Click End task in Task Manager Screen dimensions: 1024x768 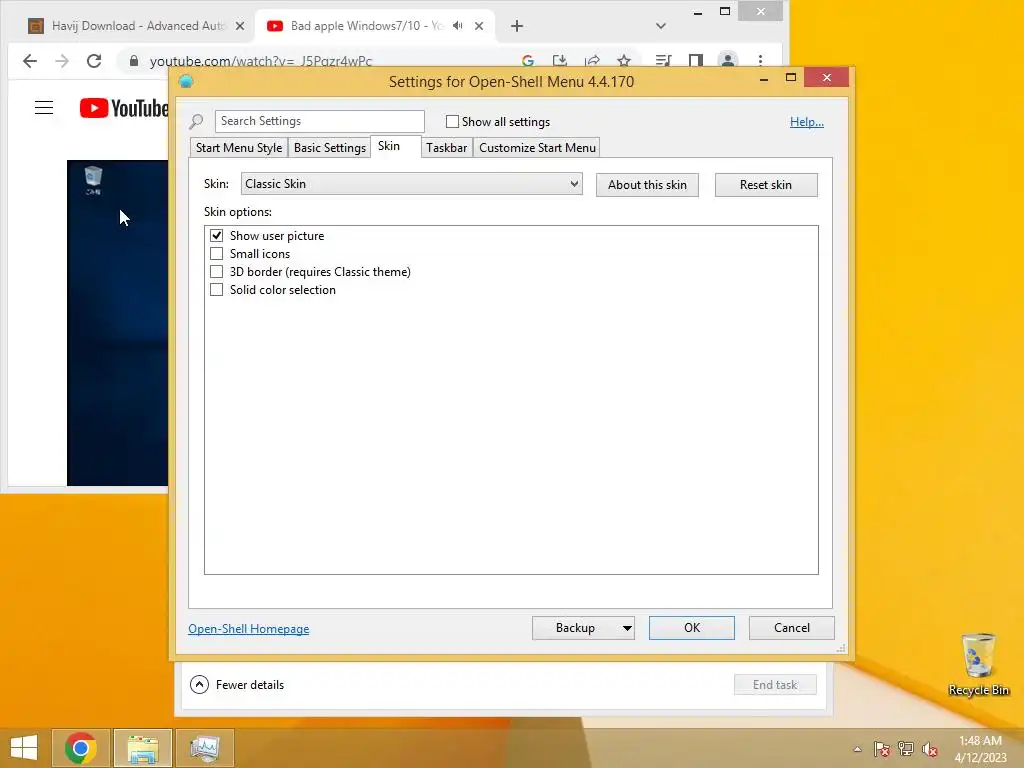coord(775,684)
